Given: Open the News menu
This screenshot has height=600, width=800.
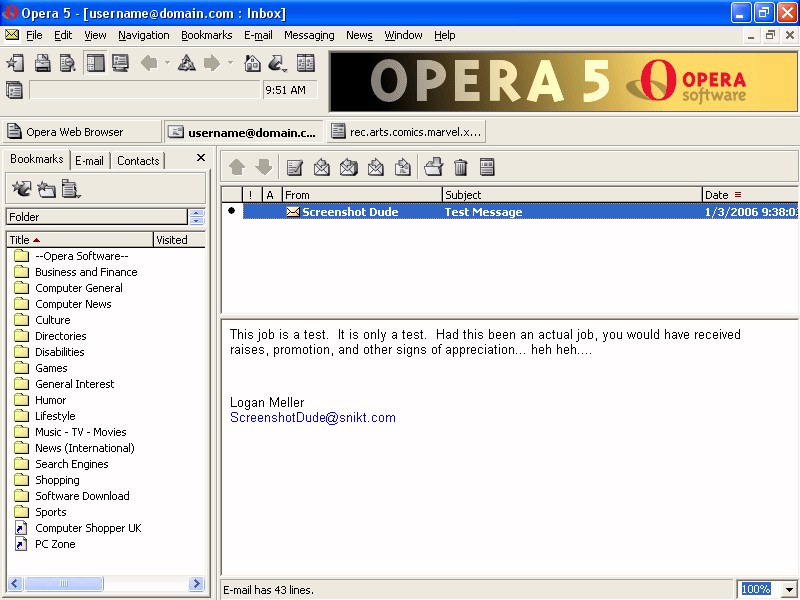Looking at the screenshot, I should 359,35.
